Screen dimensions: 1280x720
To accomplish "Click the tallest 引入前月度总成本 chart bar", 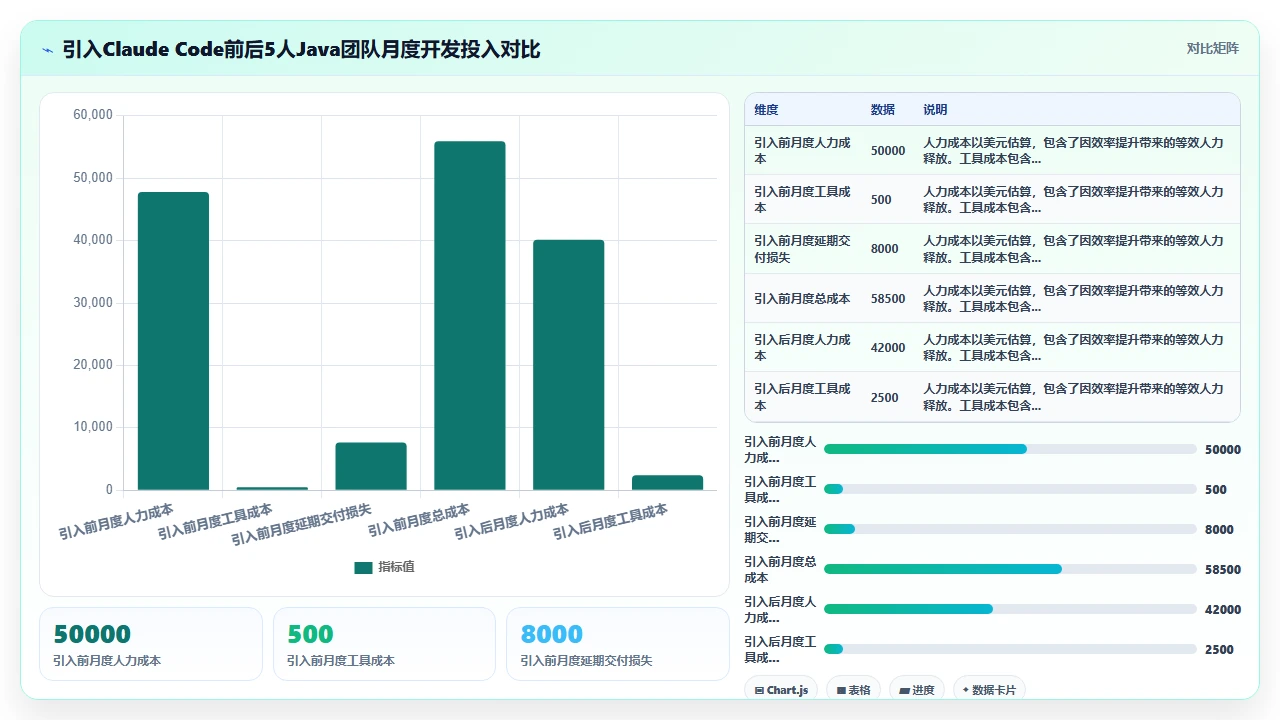I will pos(470,315).
